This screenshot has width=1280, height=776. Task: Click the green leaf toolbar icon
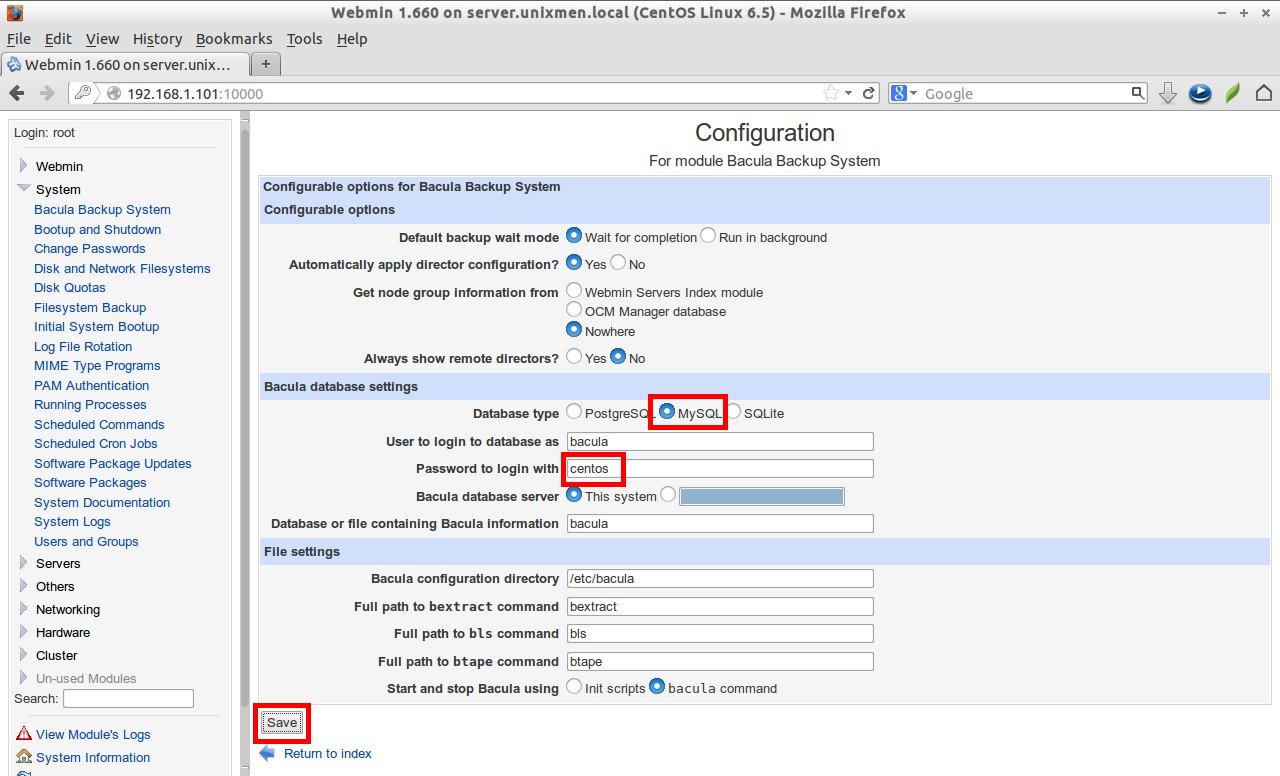pos(1233,93)
